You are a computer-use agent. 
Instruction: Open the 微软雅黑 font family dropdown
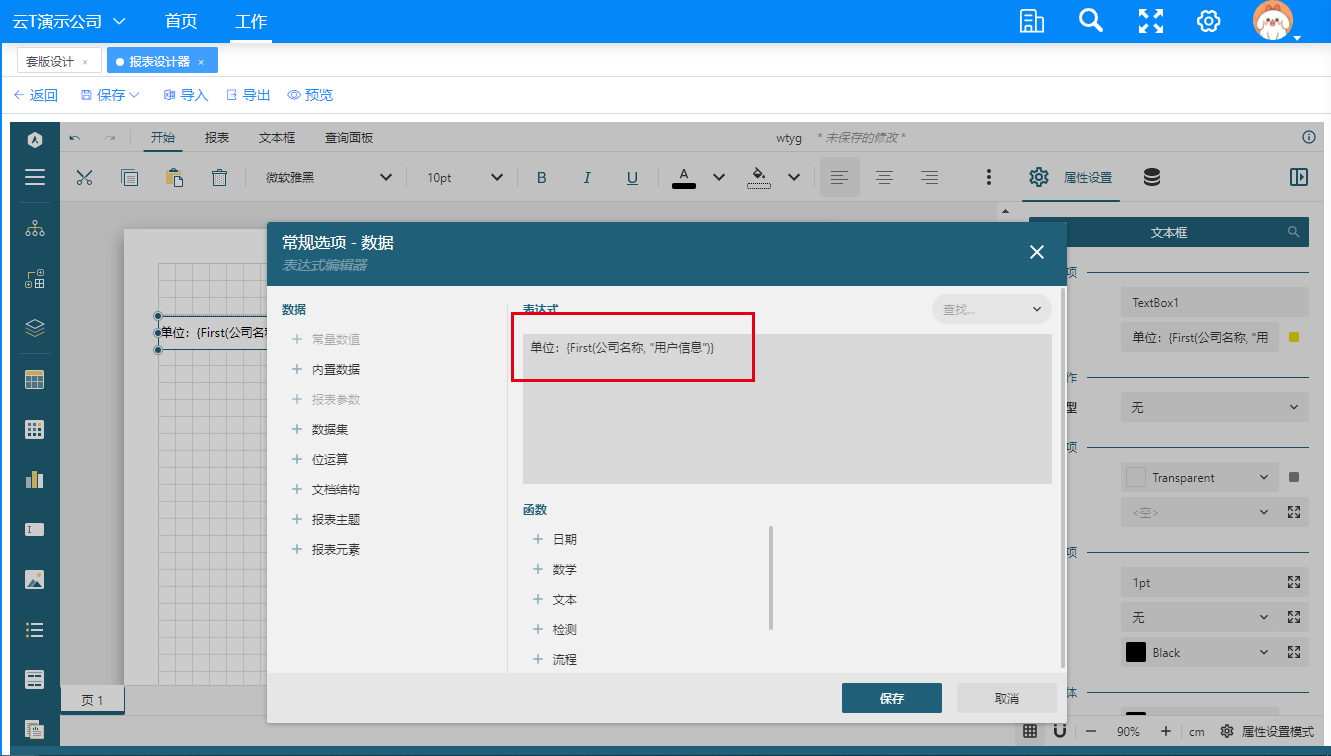[x=328, y=177]
